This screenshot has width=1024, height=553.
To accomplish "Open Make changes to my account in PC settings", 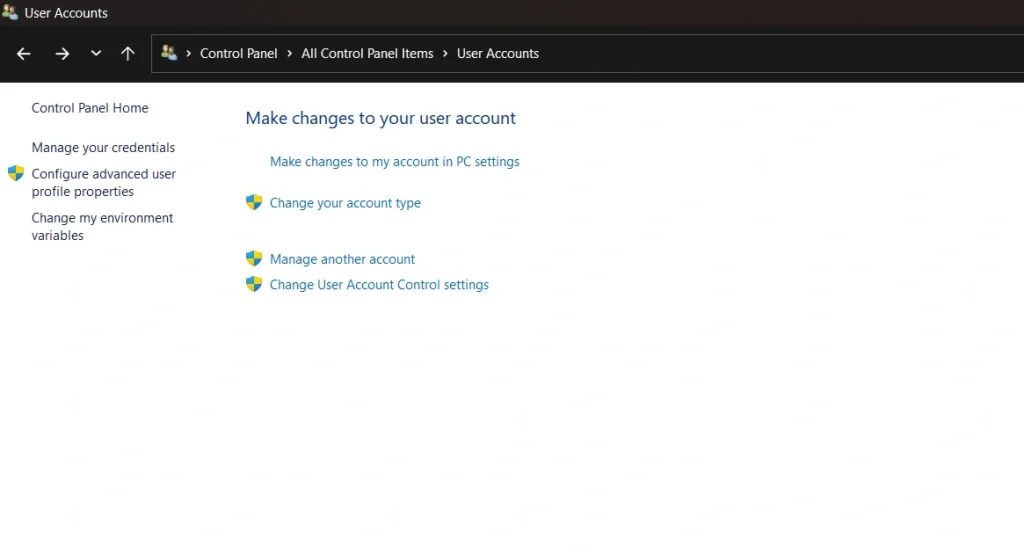I will coord(394,161).
